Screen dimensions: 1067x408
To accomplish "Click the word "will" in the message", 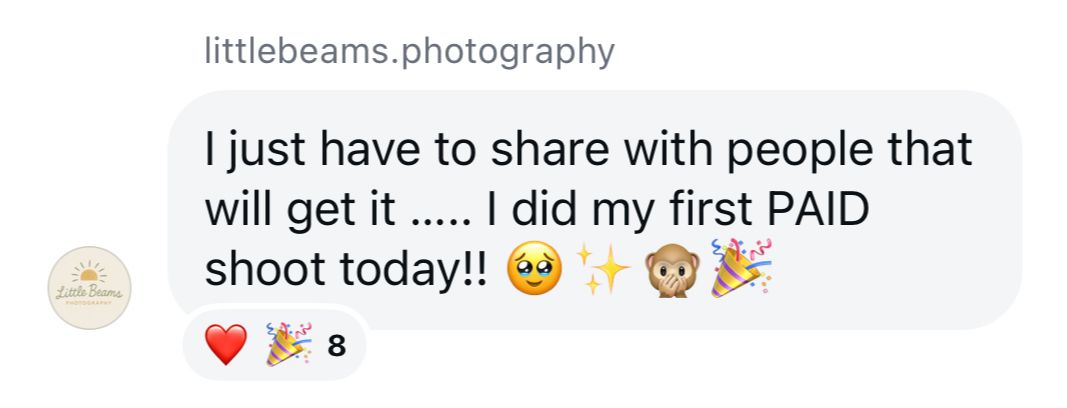I will tap(237, 210).
